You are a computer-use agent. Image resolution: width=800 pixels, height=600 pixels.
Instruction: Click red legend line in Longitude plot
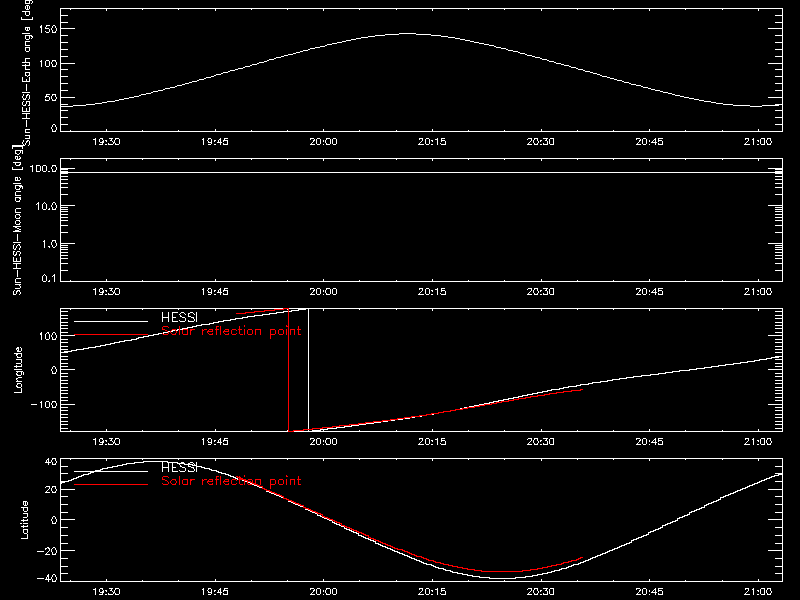pyautogui.click(x=111, y=335)
